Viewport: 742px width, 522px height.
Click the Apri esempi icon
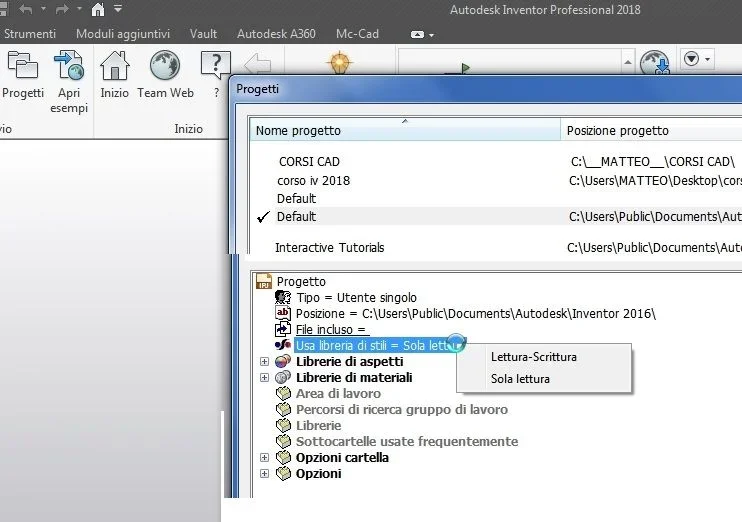(69, 65)
